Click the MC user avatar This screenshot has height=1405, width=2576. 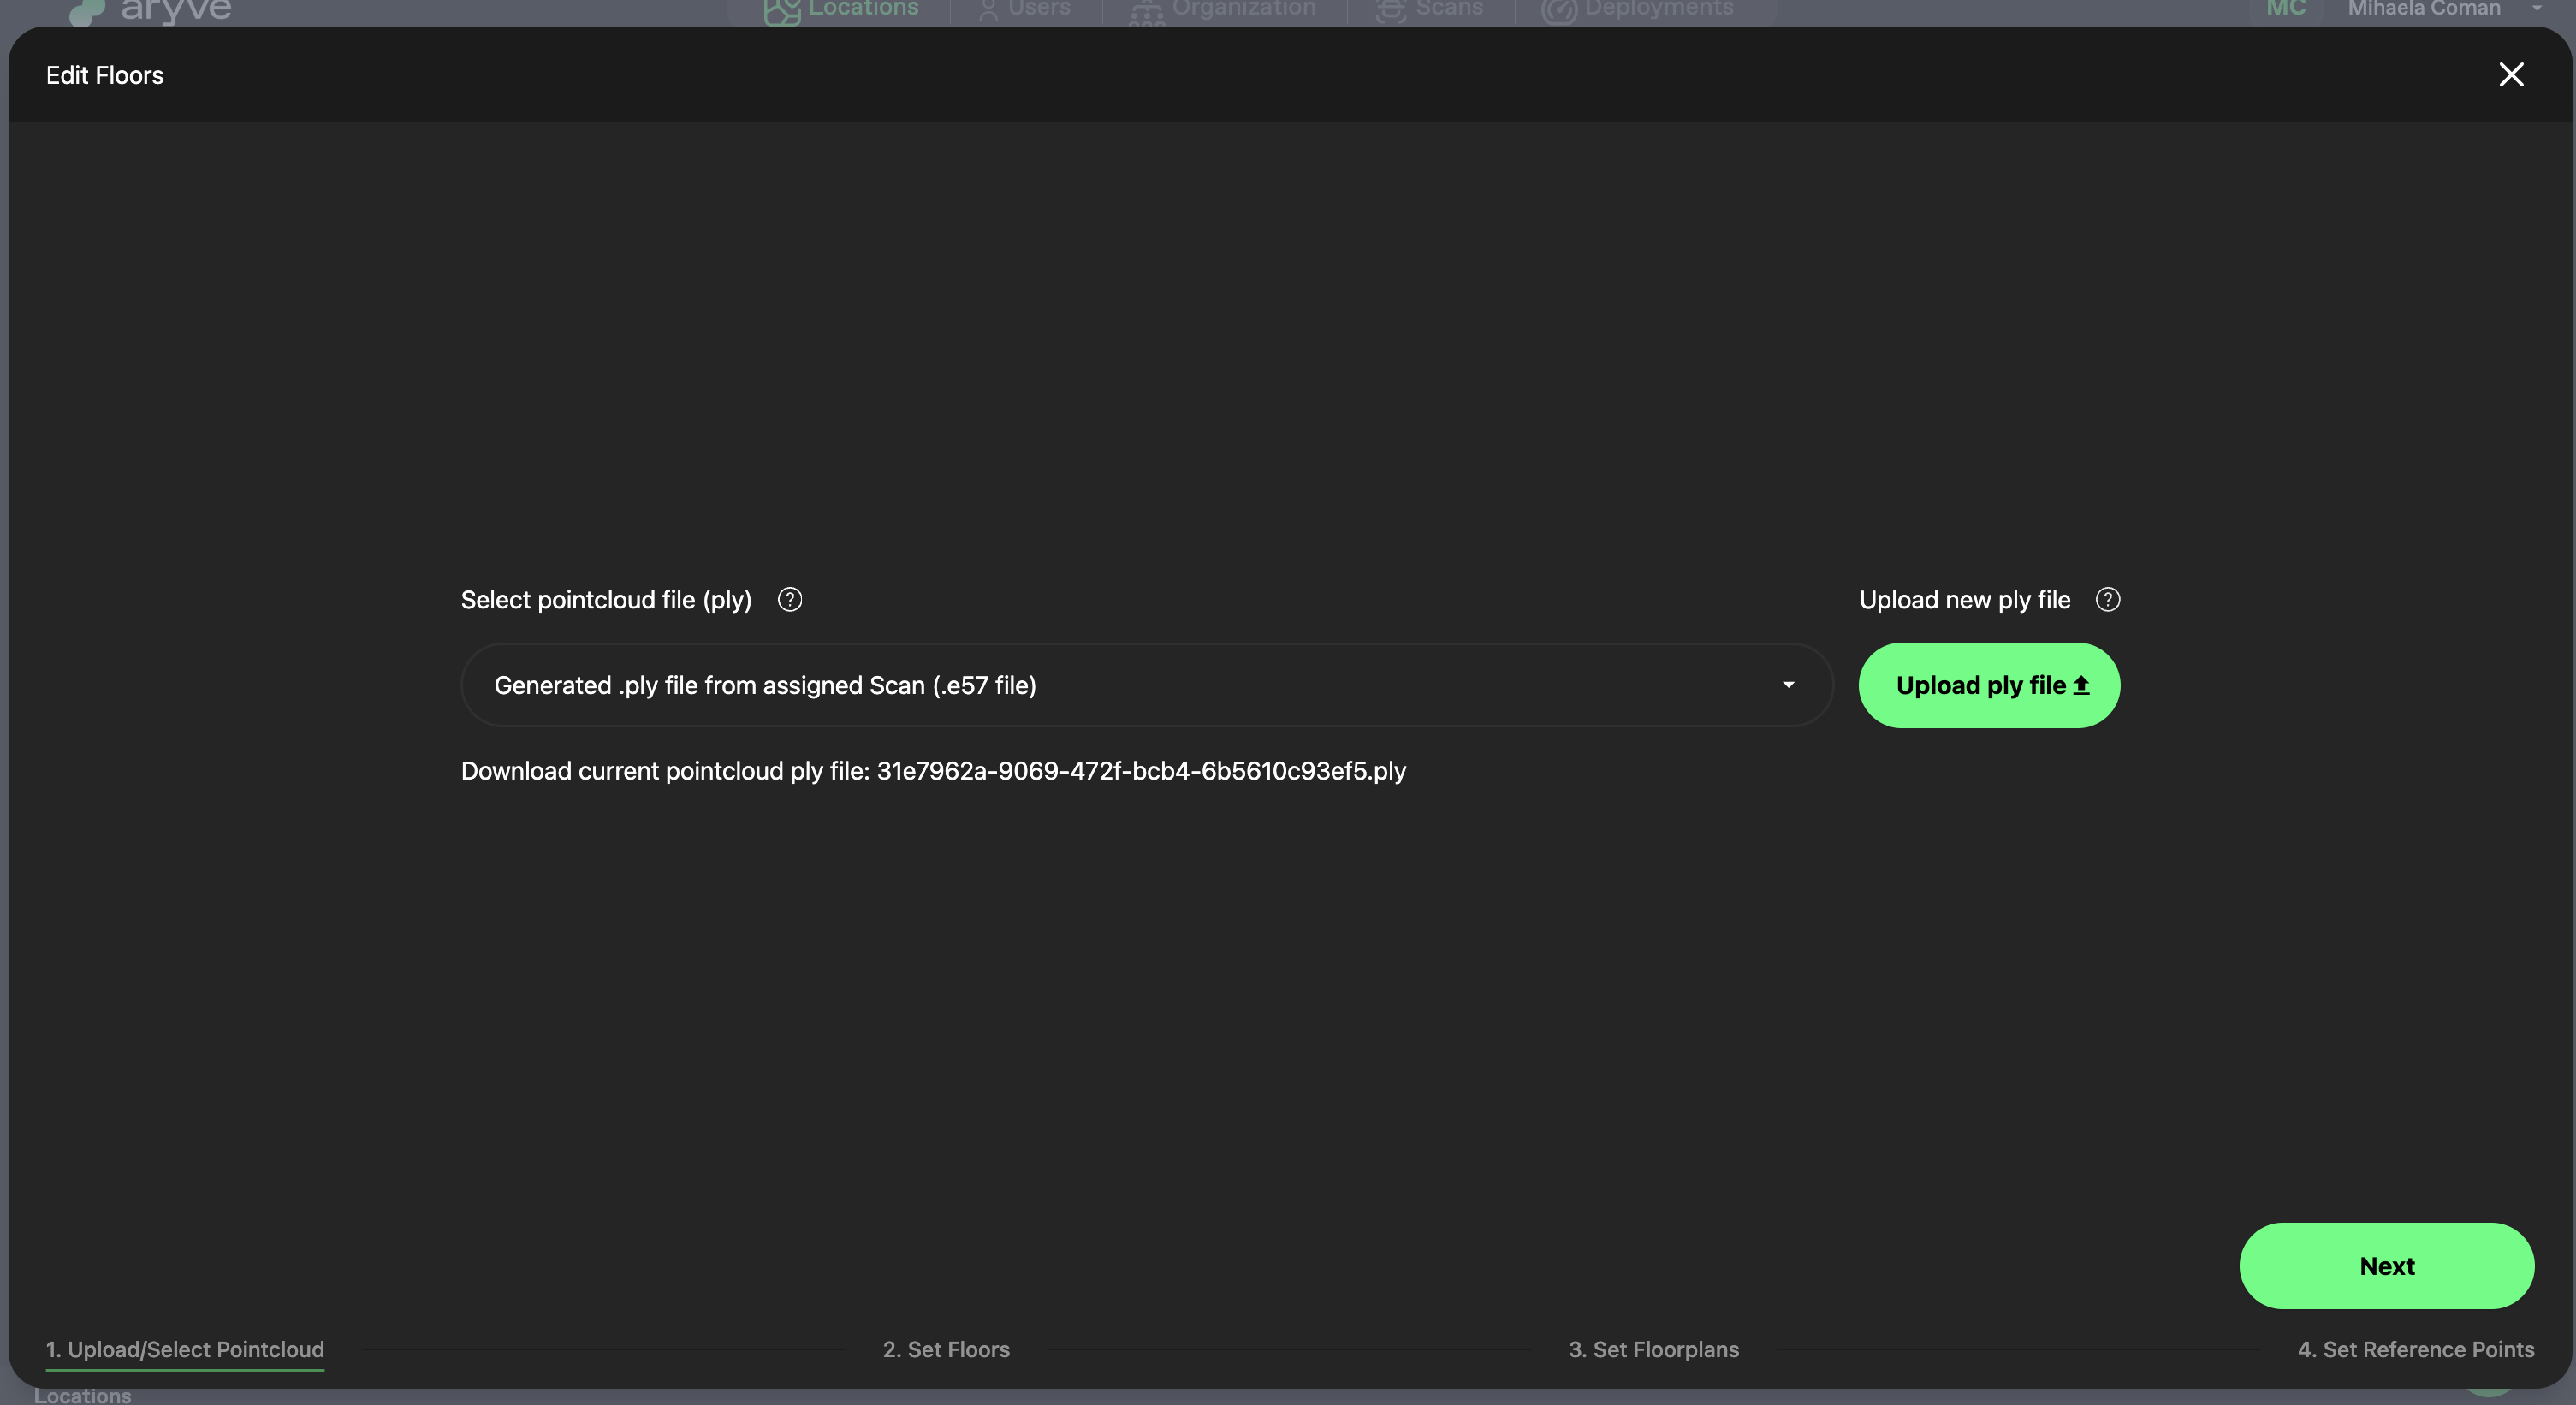click(x=2286, y=9)
